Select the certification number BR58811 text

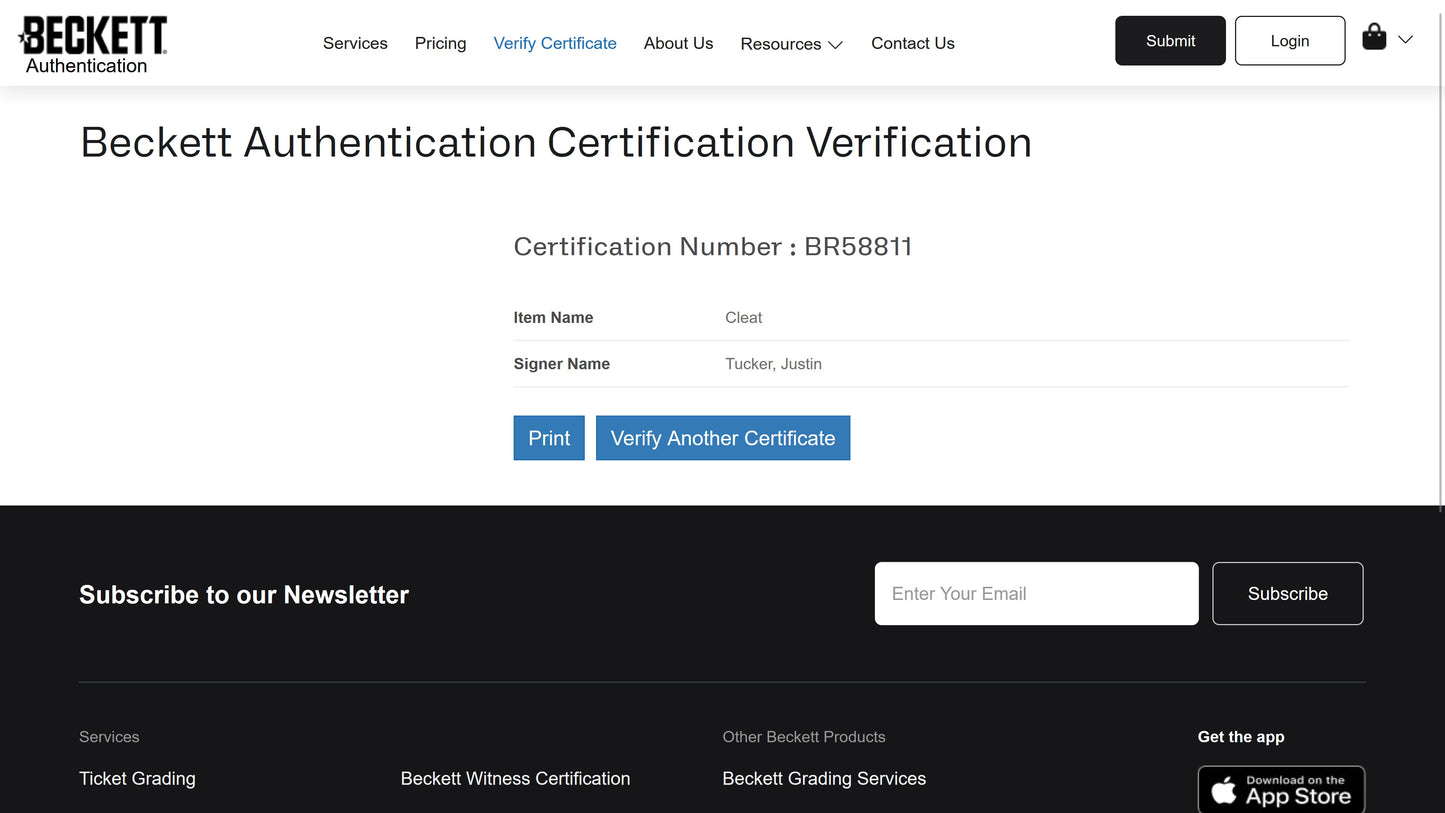858,247
